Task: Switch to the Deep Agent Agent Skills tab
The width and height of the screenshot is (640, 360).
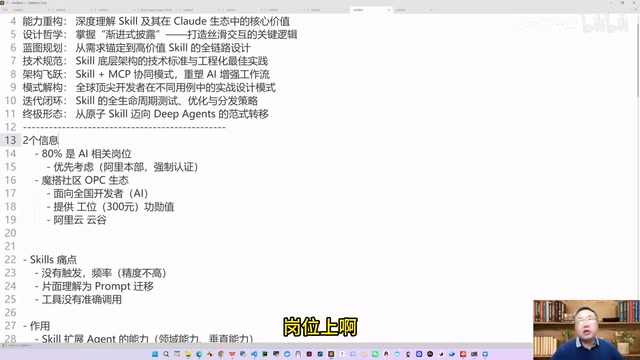Action: [x=157, y=10]
